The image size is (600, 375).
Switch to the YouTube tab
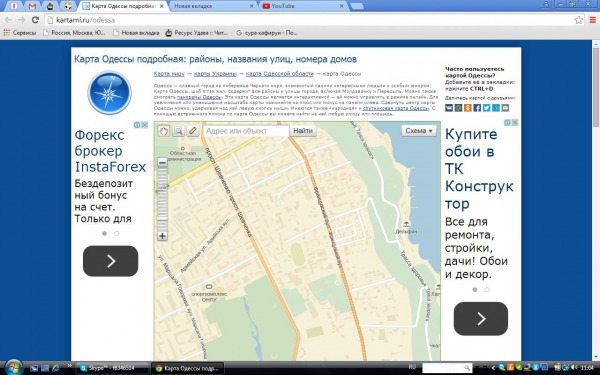tap(303, 6)
